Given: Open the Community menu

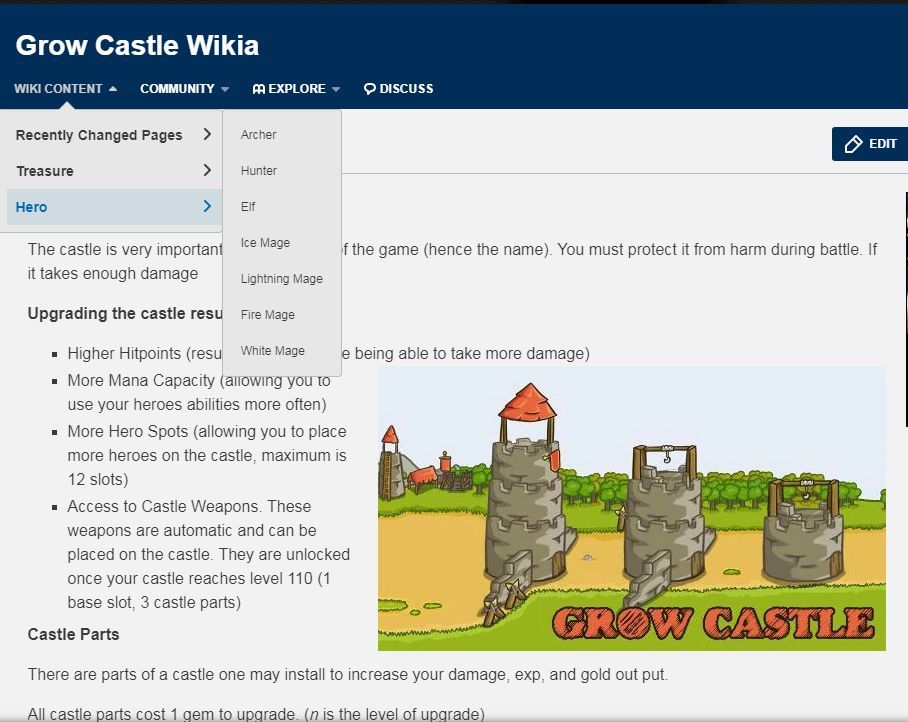Looking at the screenshot, I should point(184,89).
